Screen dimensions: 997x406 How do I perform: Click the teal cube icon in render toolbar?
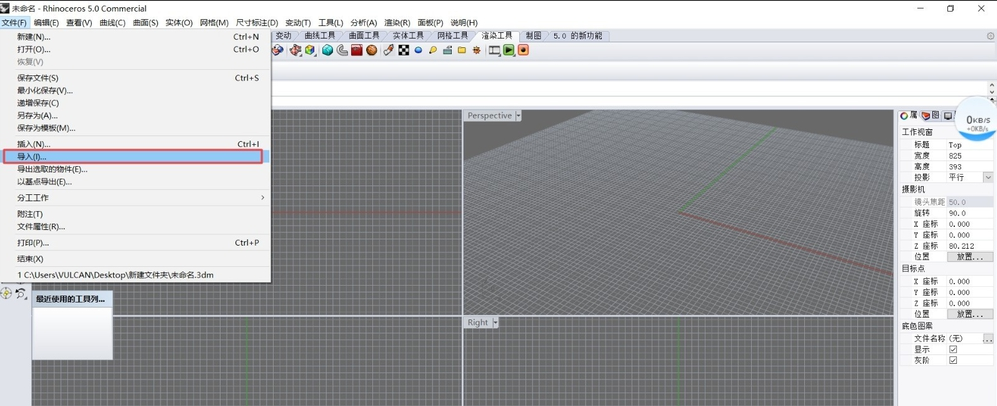[327, 50]
